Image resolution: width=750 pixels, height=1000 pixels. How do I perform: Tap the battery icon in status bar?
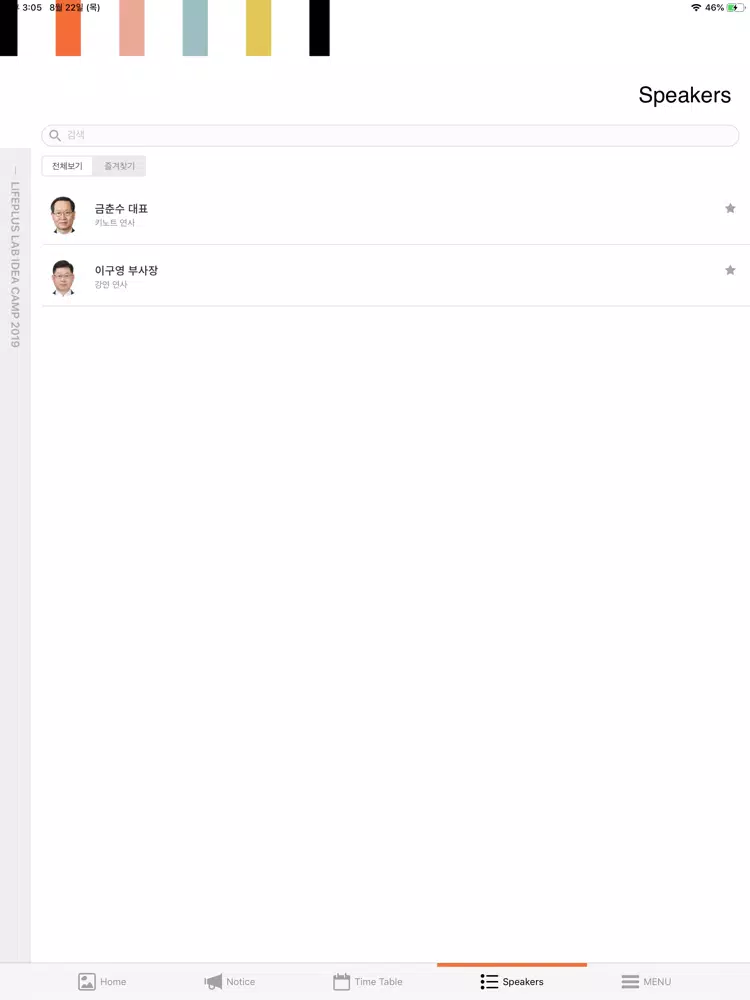coord(736,8)
